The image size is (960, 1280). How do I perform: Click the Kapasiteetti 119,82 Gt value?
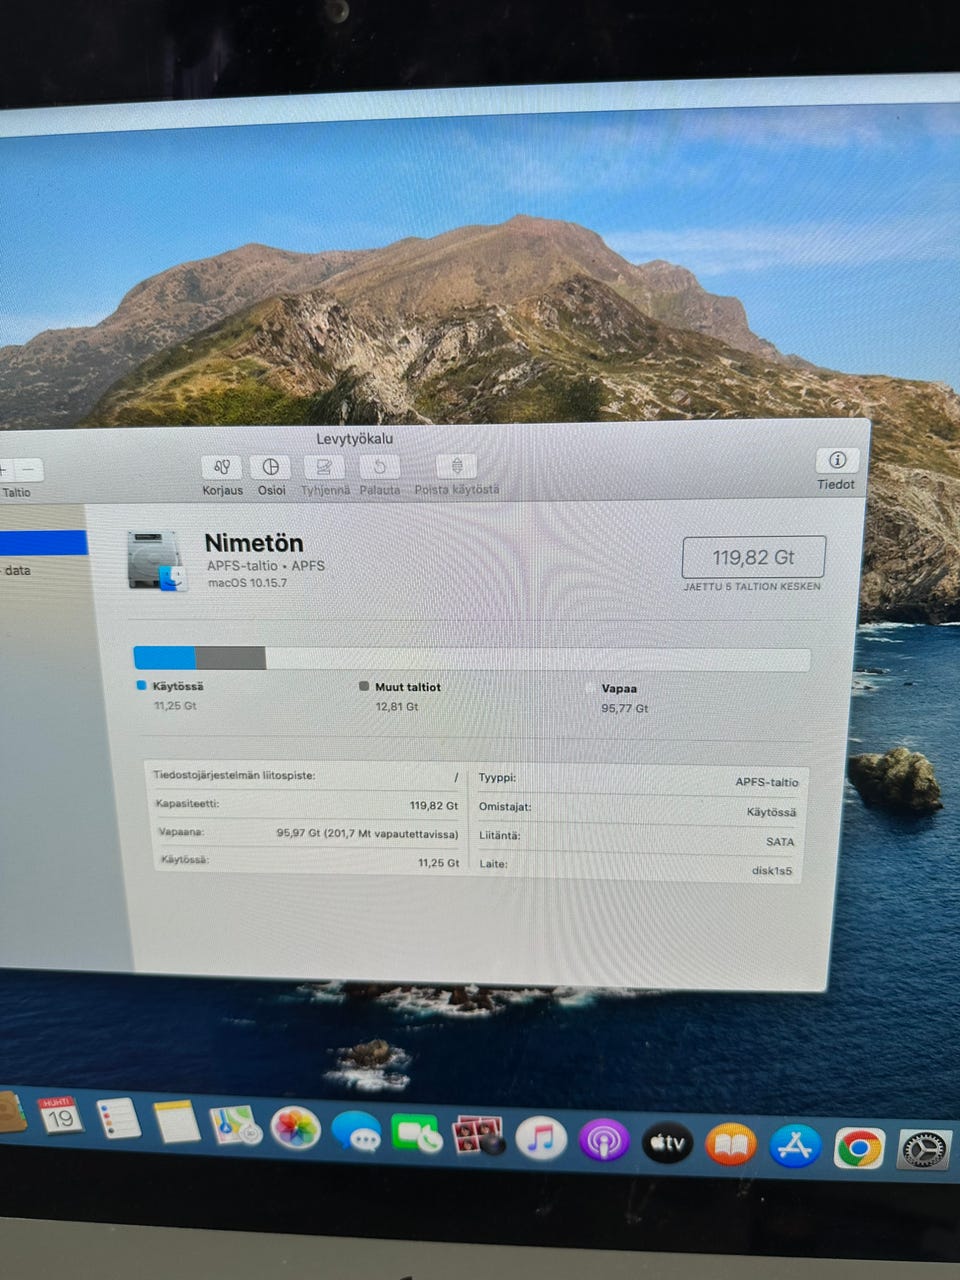click(x=433, y=805)
